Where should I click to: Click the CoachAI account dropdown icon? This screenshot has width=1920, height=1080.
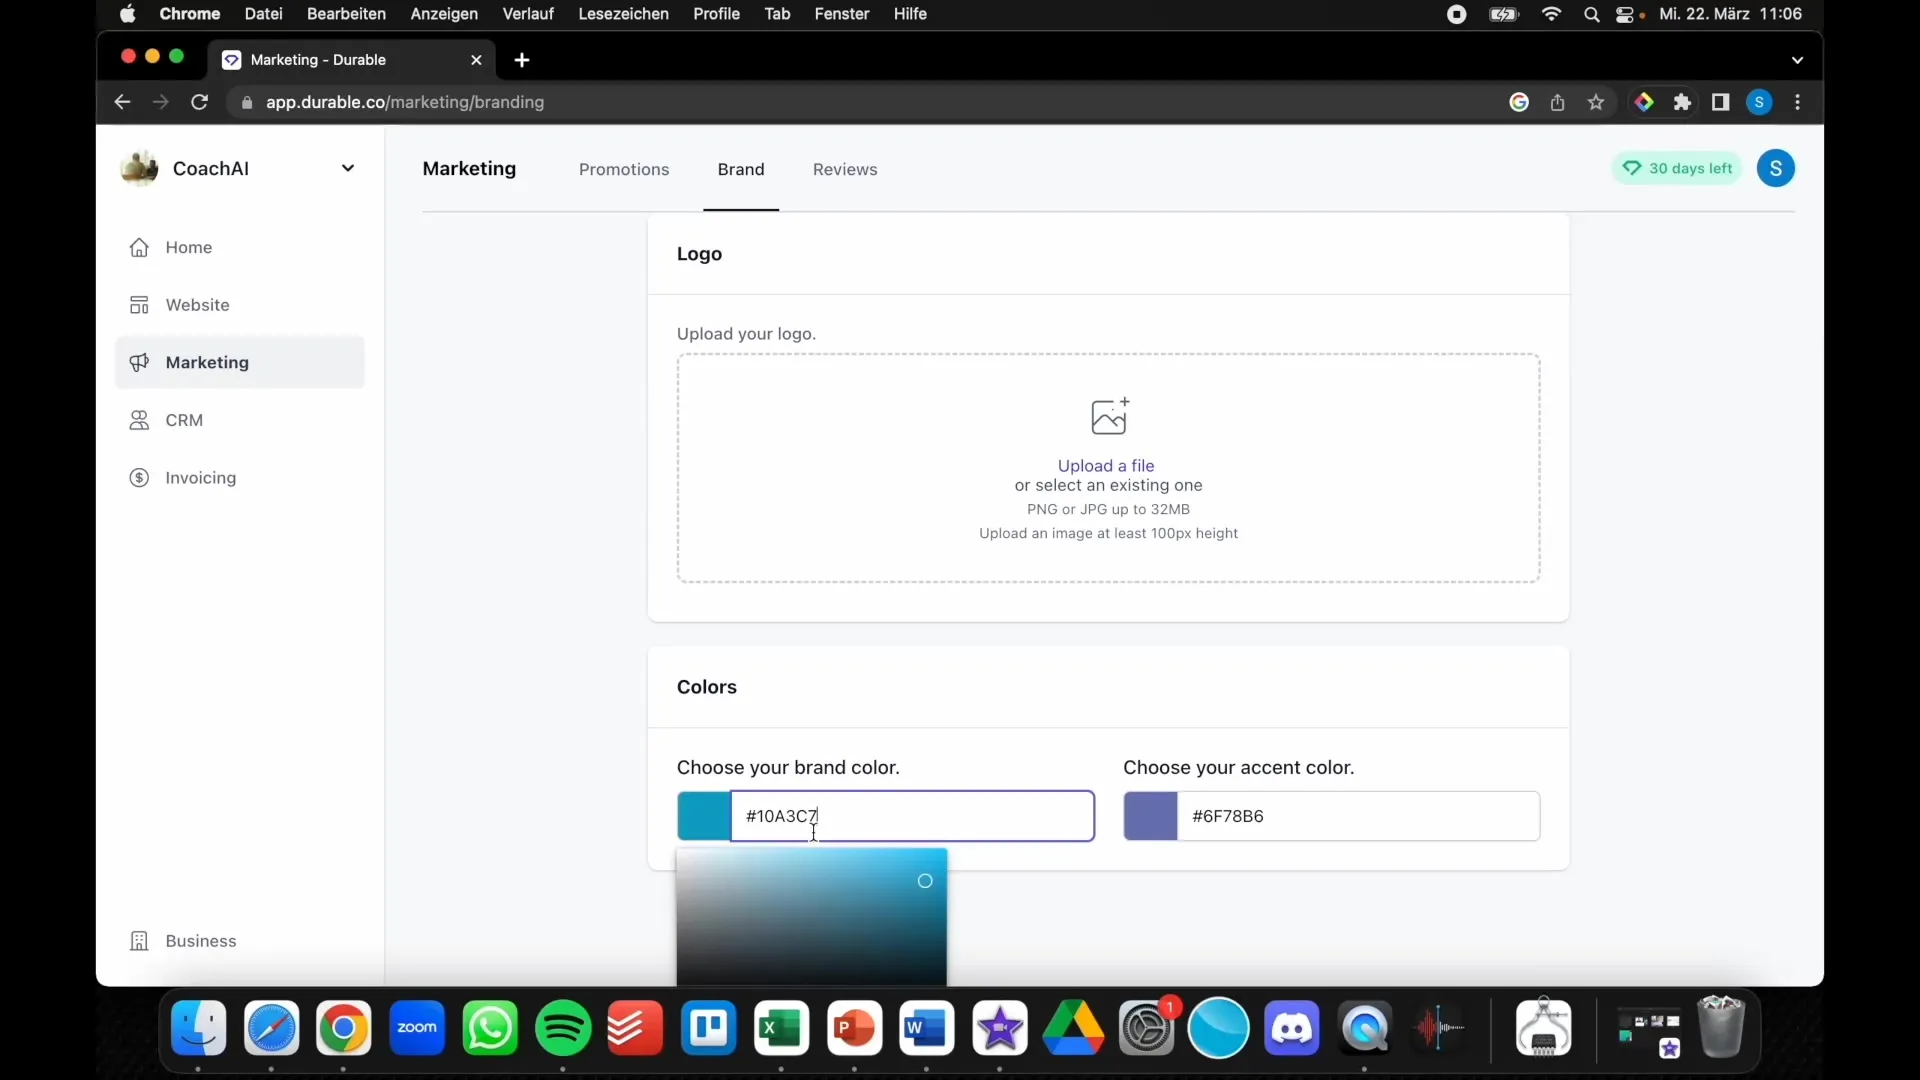coord(348,167)
